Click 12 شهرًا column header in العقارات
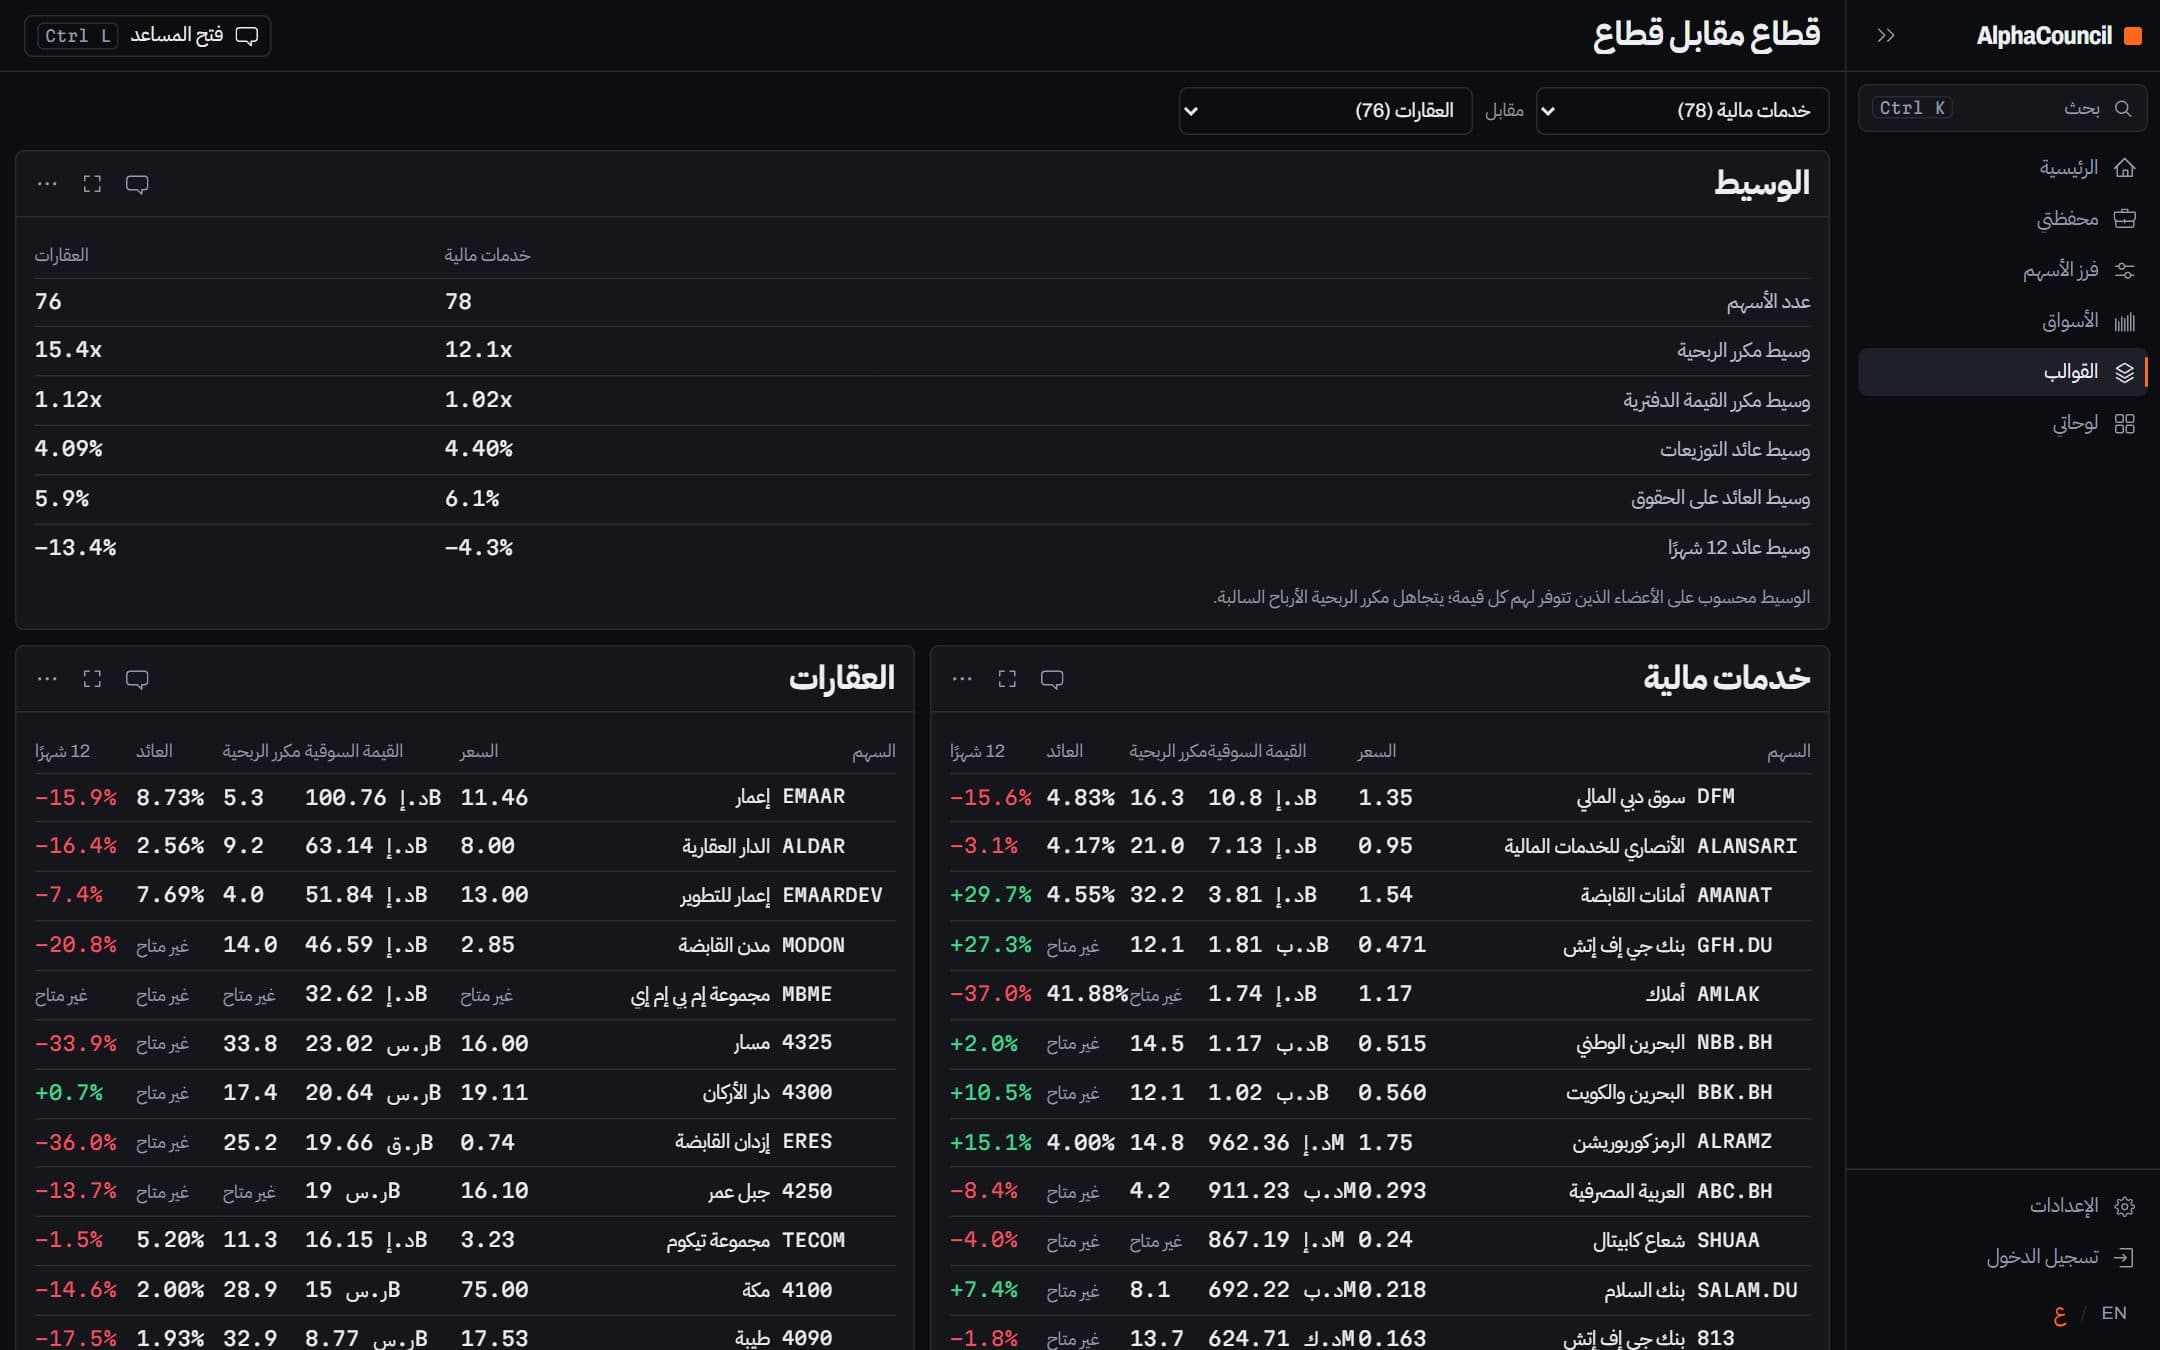 pyautogui.click(x=62, y=751)
